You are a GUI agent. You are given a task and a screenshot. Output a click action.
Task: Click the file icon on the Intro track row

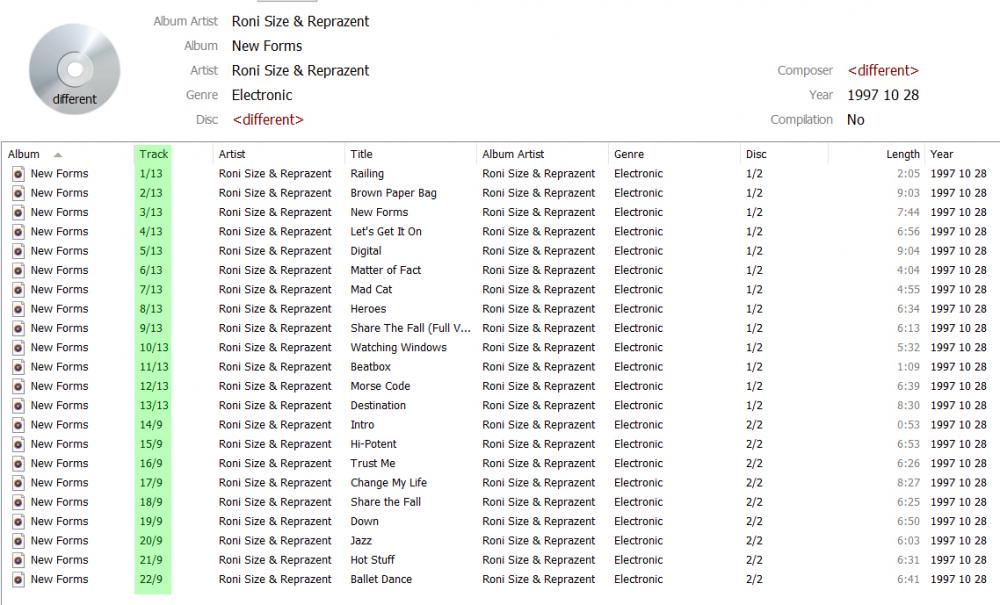[x=18, y=425]
